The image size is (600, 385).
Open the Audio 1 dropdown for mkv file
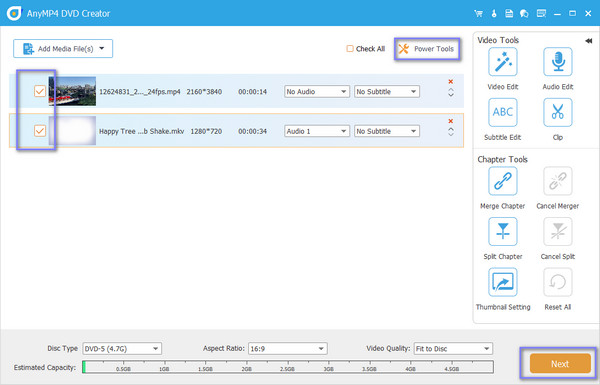[316, 131]
